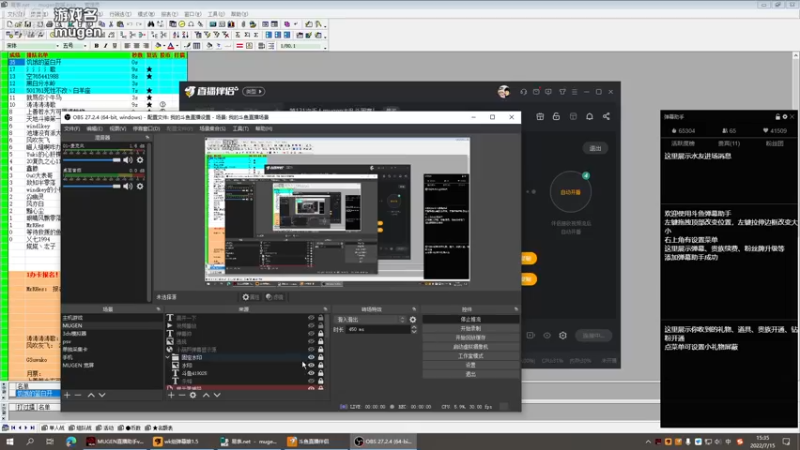This screenshot has height=450, width=800.
Task: Move source up with the sources arrow
Action: (x=206, y=395)
